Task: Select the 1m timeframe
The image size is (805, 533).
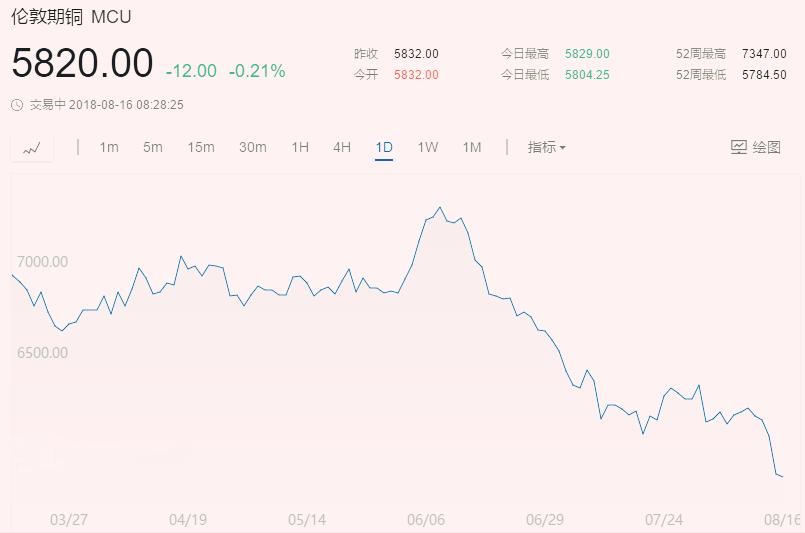Action: click(x=109, y=147)
